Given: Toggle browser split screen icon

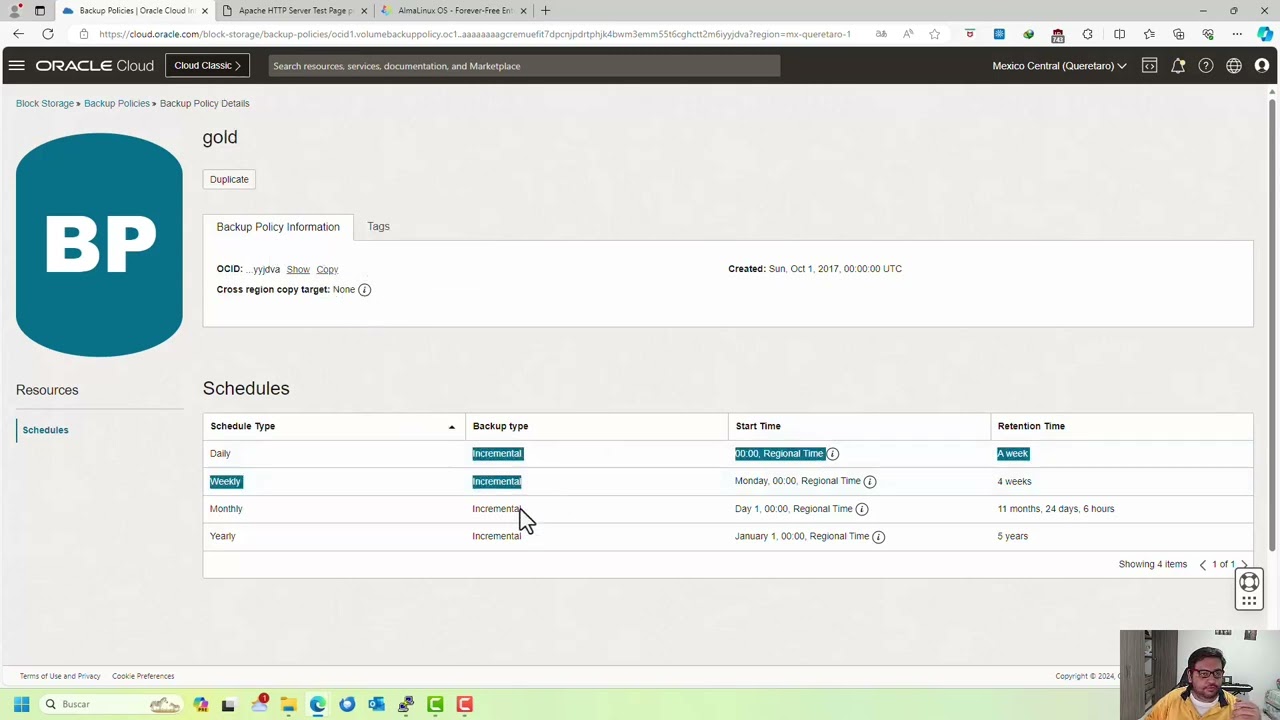Looking at the screenshot, I should click(1119, 34).
